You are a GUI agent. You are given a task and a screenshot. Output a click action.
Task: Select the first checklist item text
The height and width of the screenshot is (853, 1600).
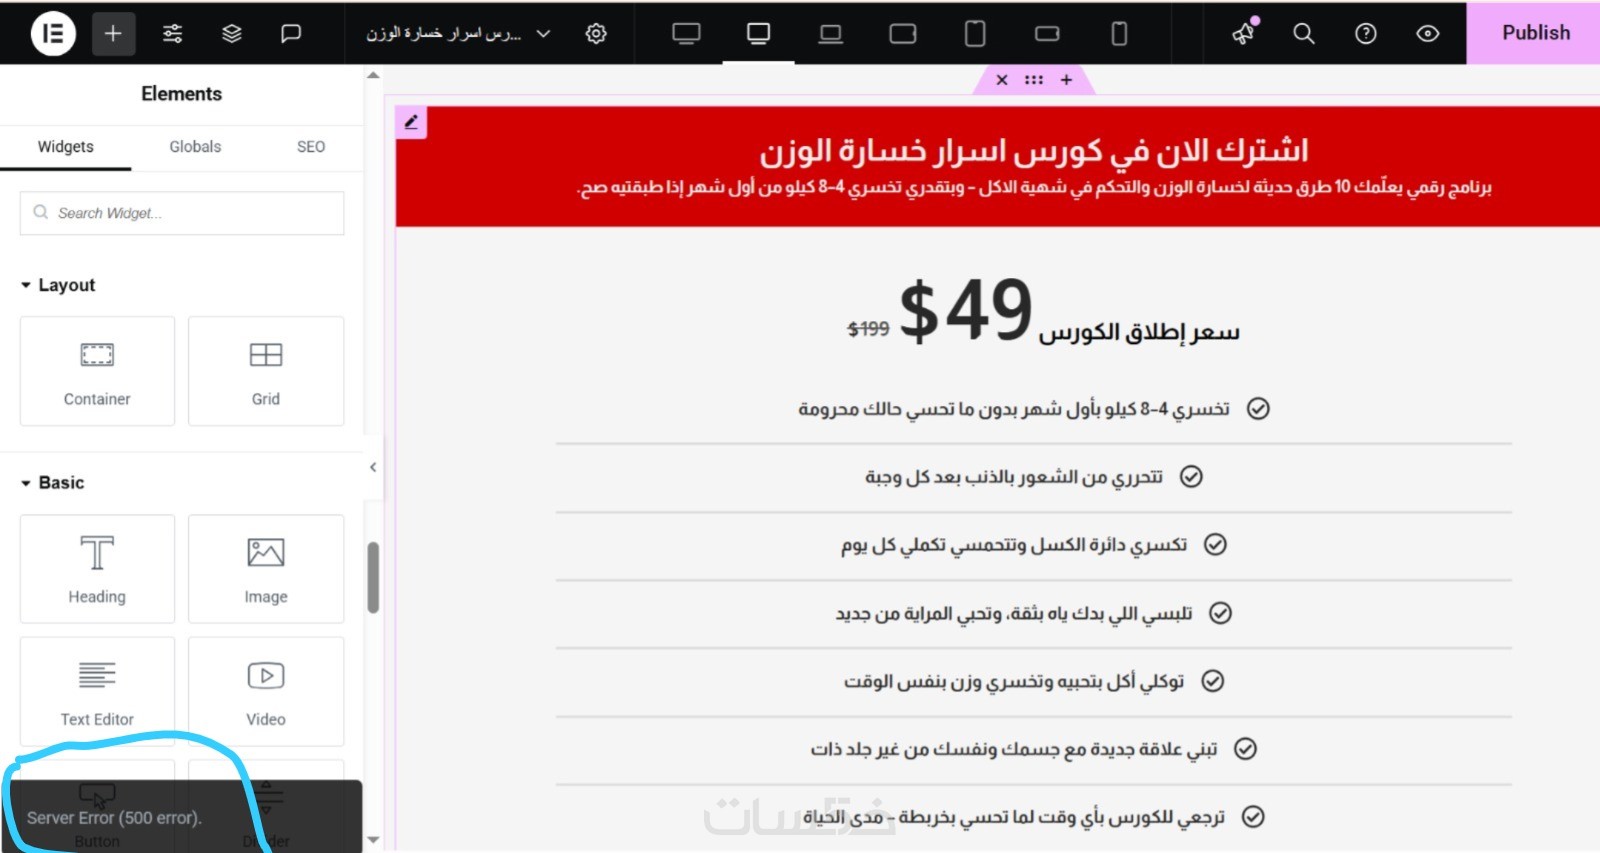[x=1014, y=409]
